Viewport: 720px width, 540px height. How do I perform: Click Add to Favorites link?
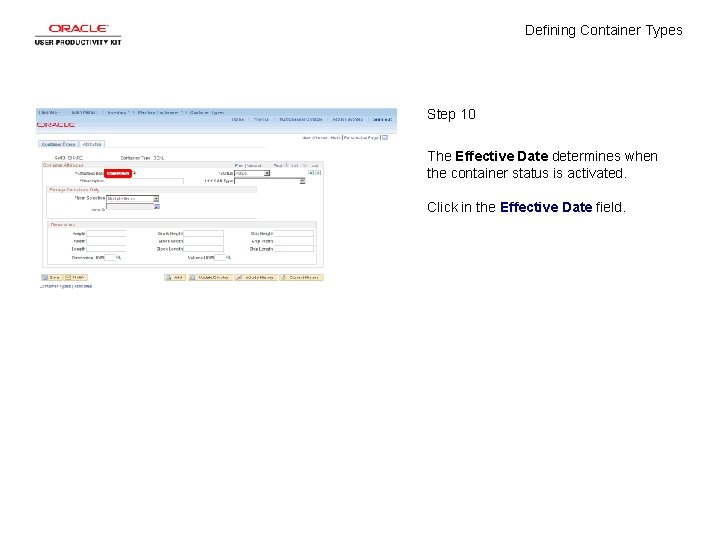347,119
